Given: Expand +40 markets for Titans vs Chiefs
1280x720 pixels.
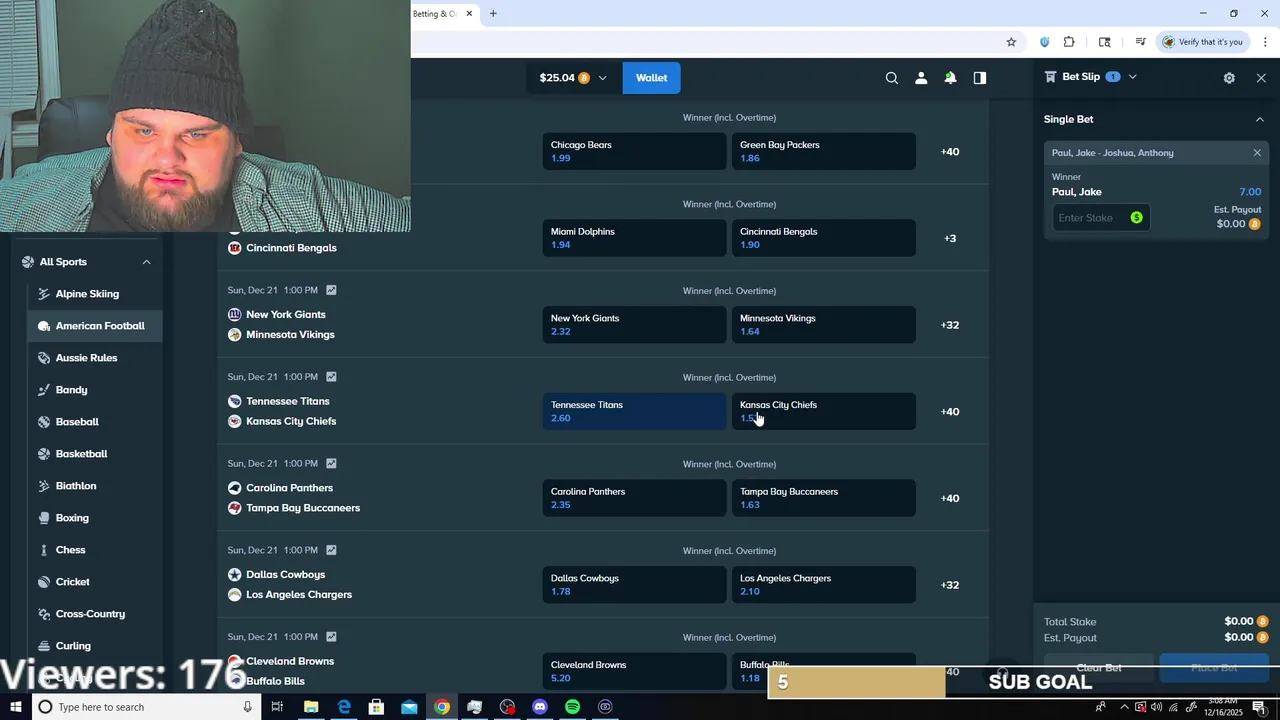Looking at the screenshot, I should 950,412.
